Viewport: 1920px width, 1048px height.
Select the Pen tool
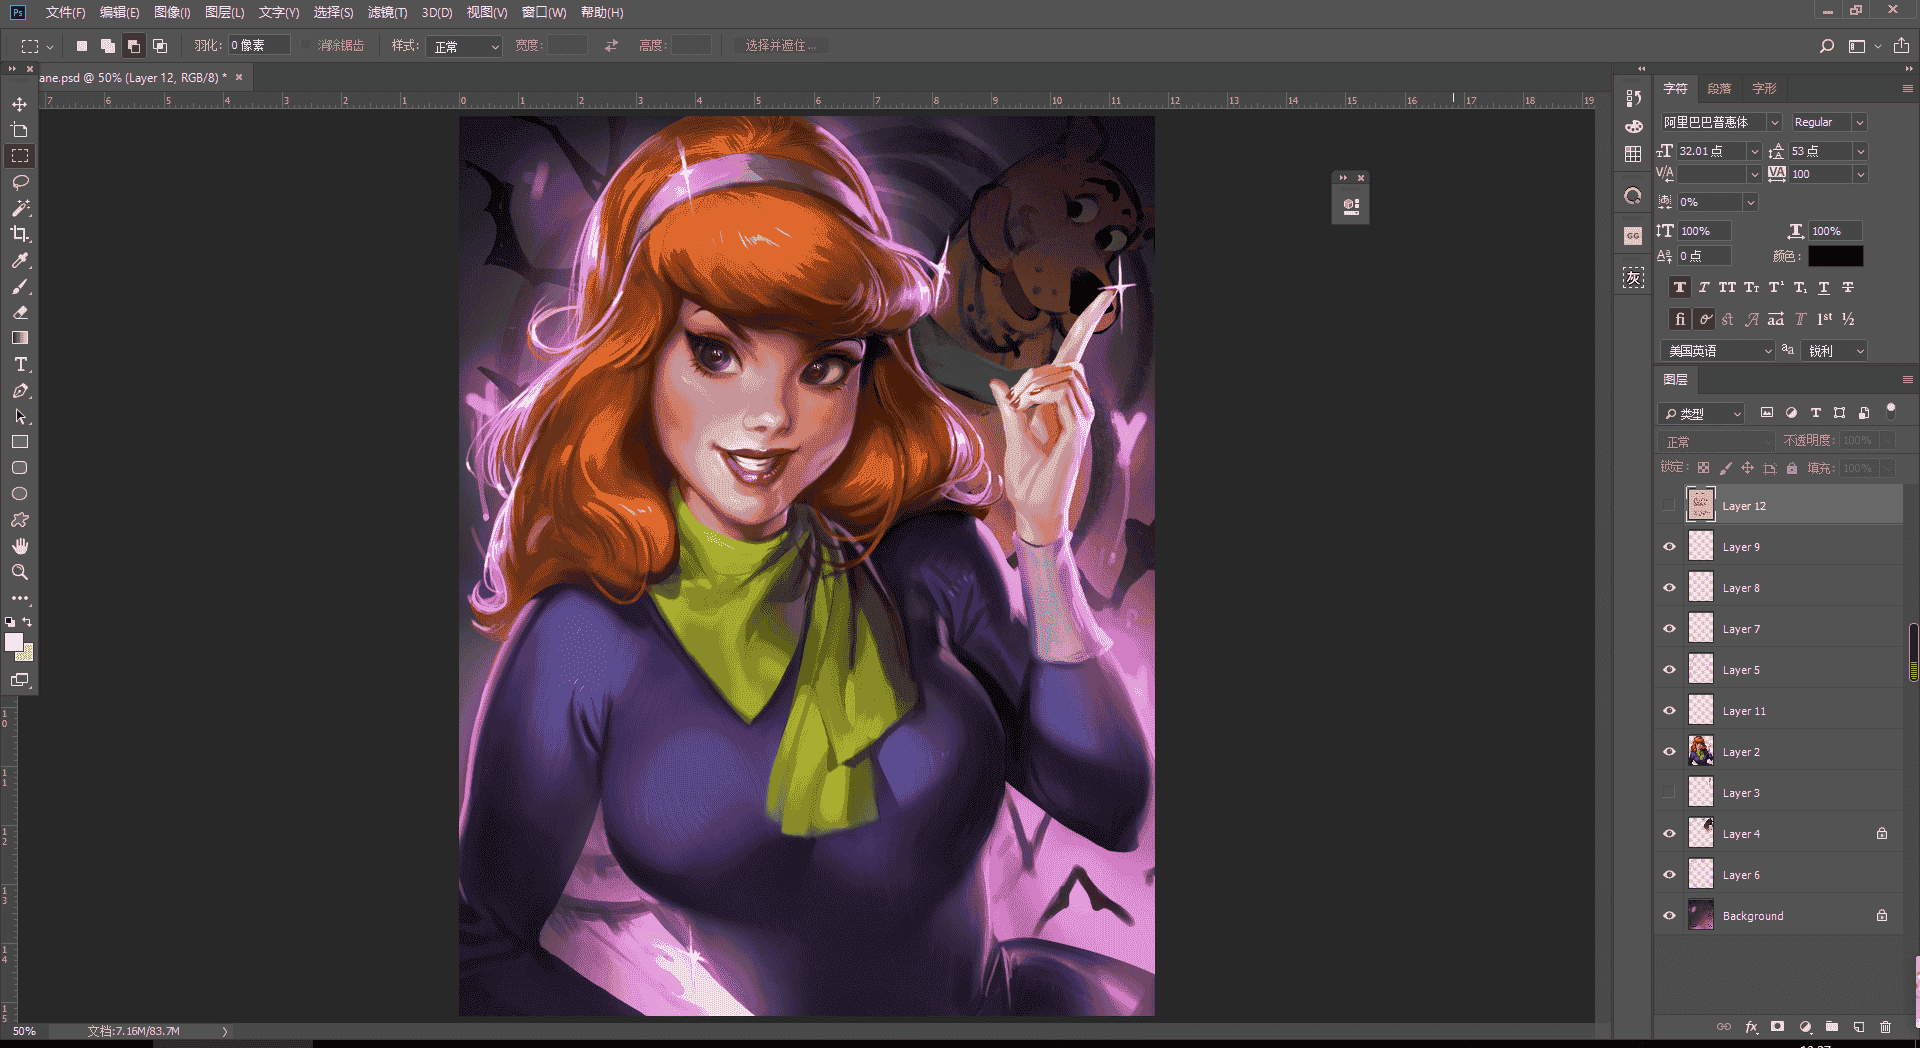point(19,390)
